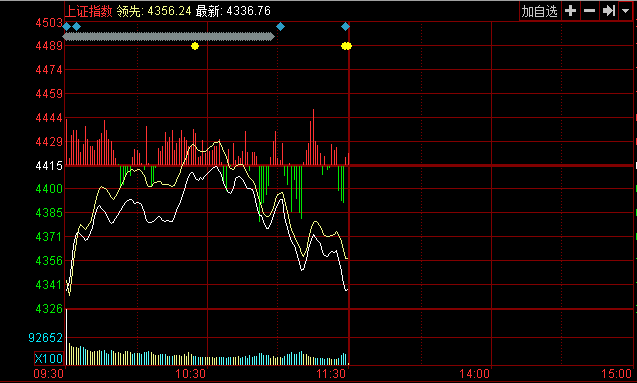The width and height of the screenshot is (637, 383).
Task: Click the 10:30 time axis label
Action: [191, 374]
